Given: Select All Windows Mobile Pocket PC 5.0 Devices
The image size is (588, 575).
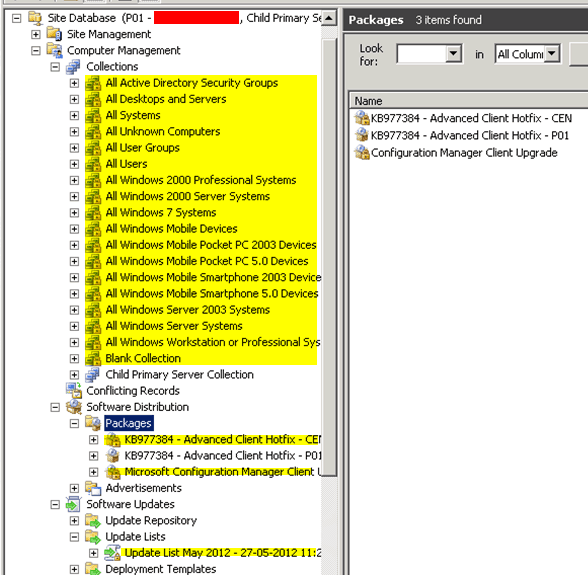Looking at the screenshot, I should (207, 261).
